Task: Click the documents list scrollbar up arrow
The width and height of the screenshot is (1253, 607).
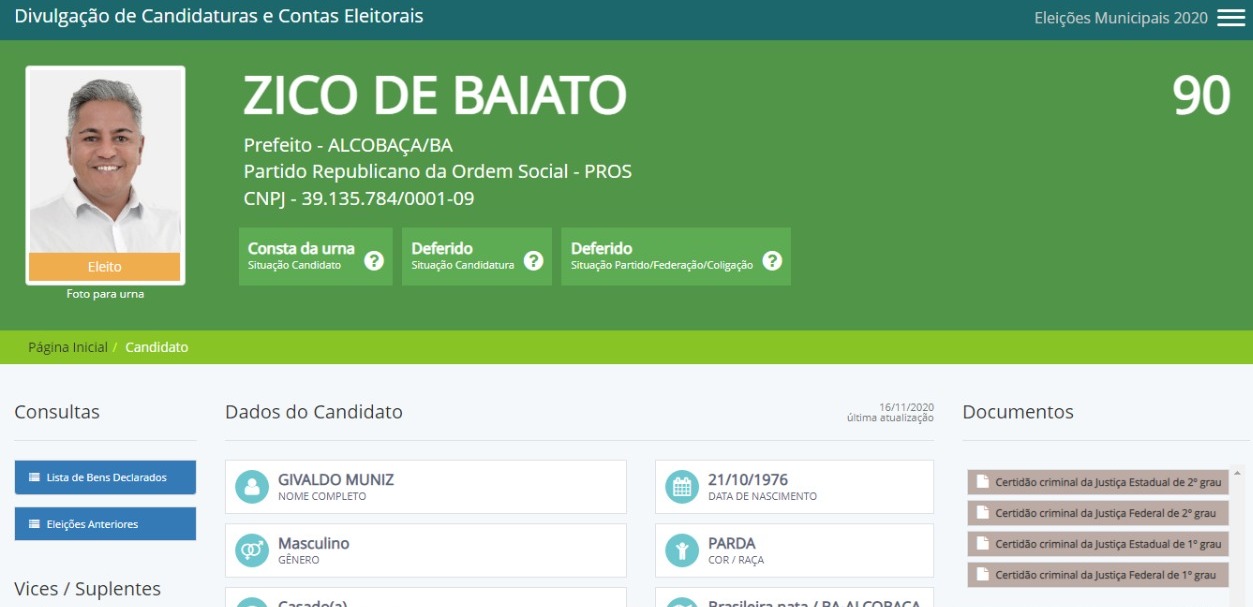Action: (1238, 473)
